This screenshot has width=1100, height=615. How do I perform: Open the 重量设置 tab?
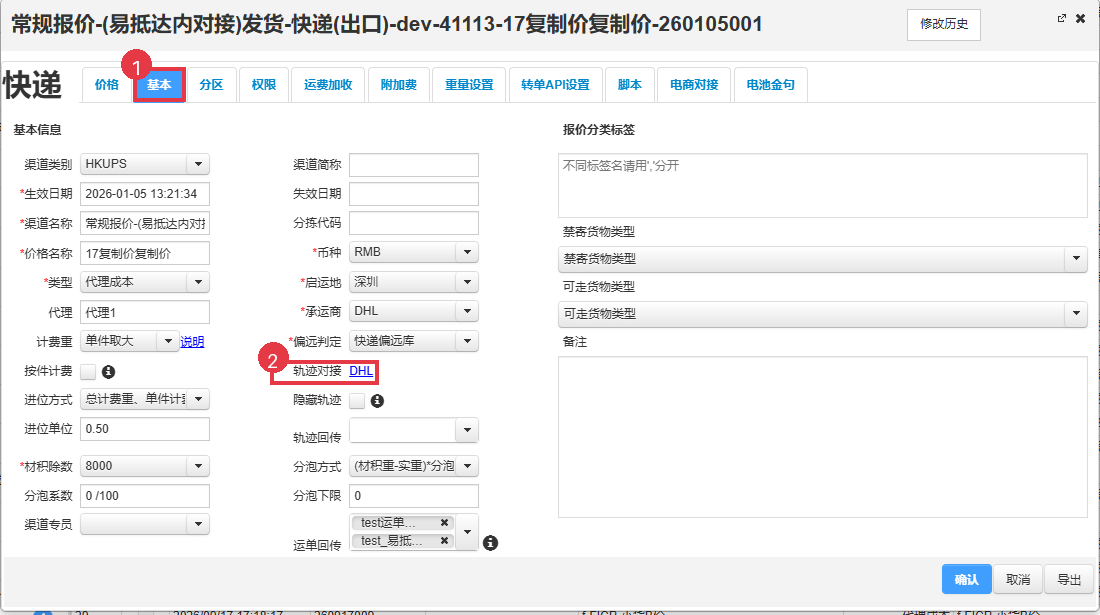[469, 85]
